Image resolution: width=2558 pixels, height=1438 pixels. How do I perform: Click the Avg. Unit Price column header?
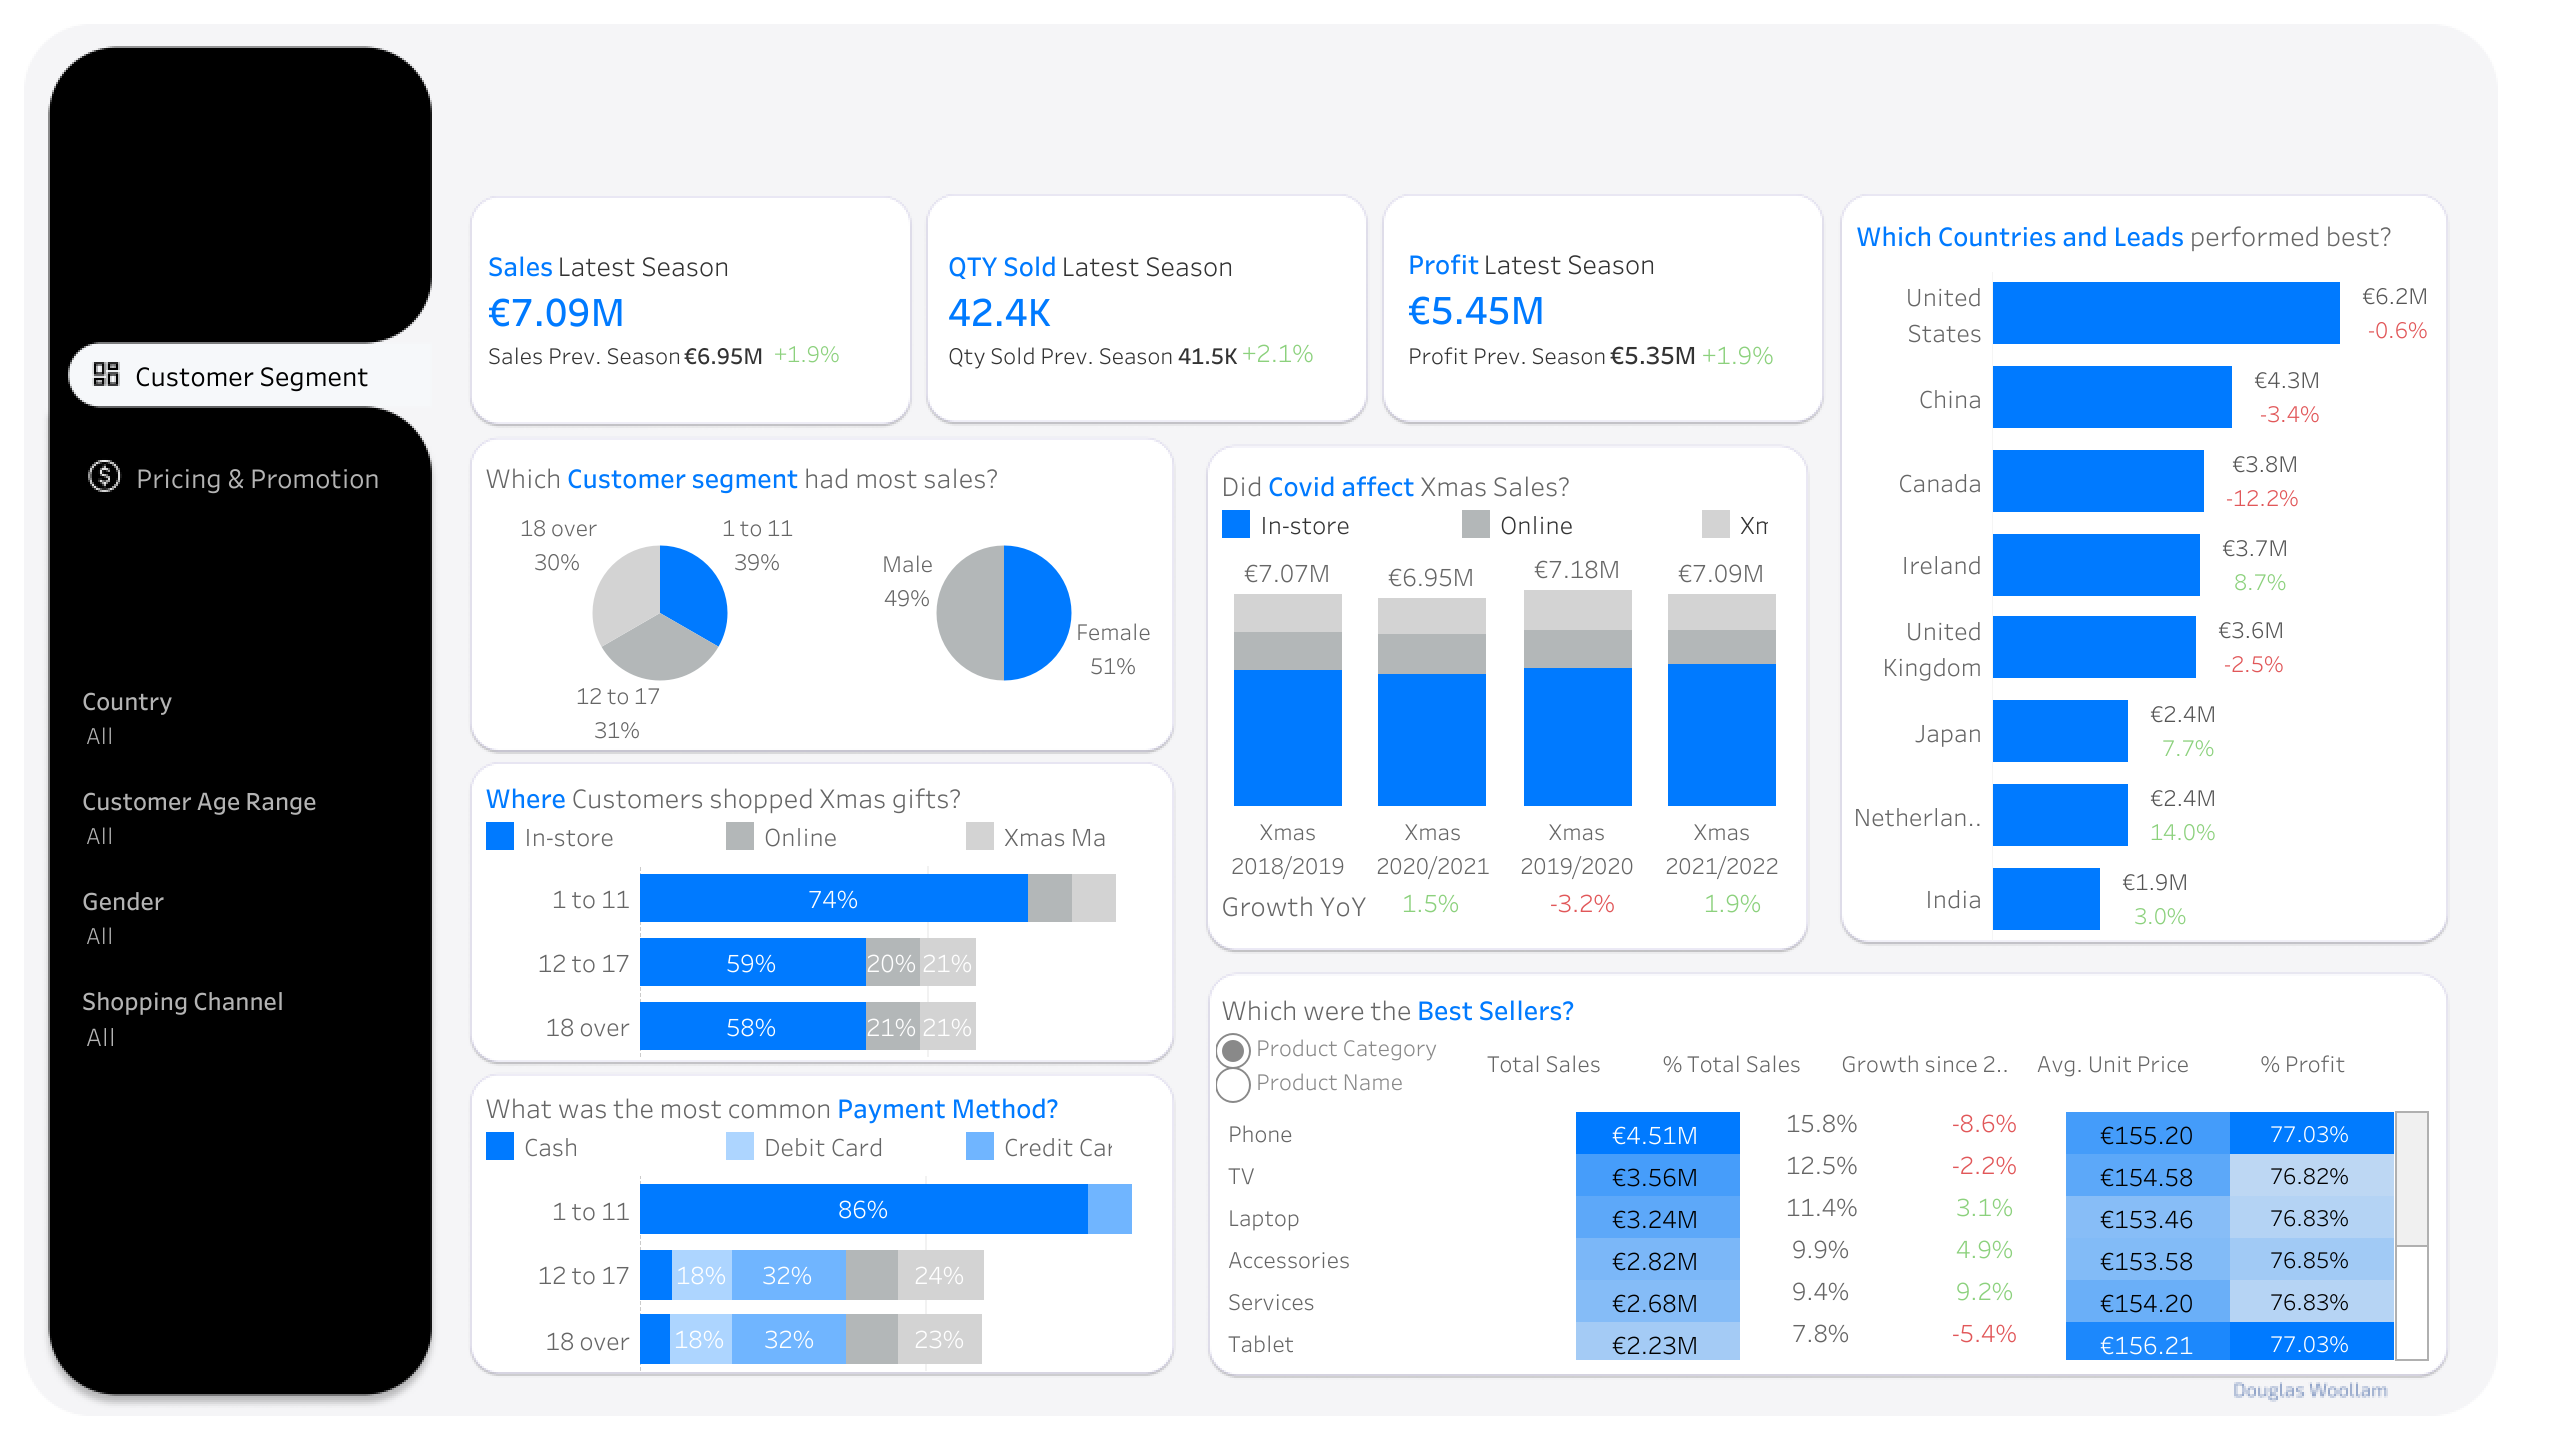[2113, 1065]
